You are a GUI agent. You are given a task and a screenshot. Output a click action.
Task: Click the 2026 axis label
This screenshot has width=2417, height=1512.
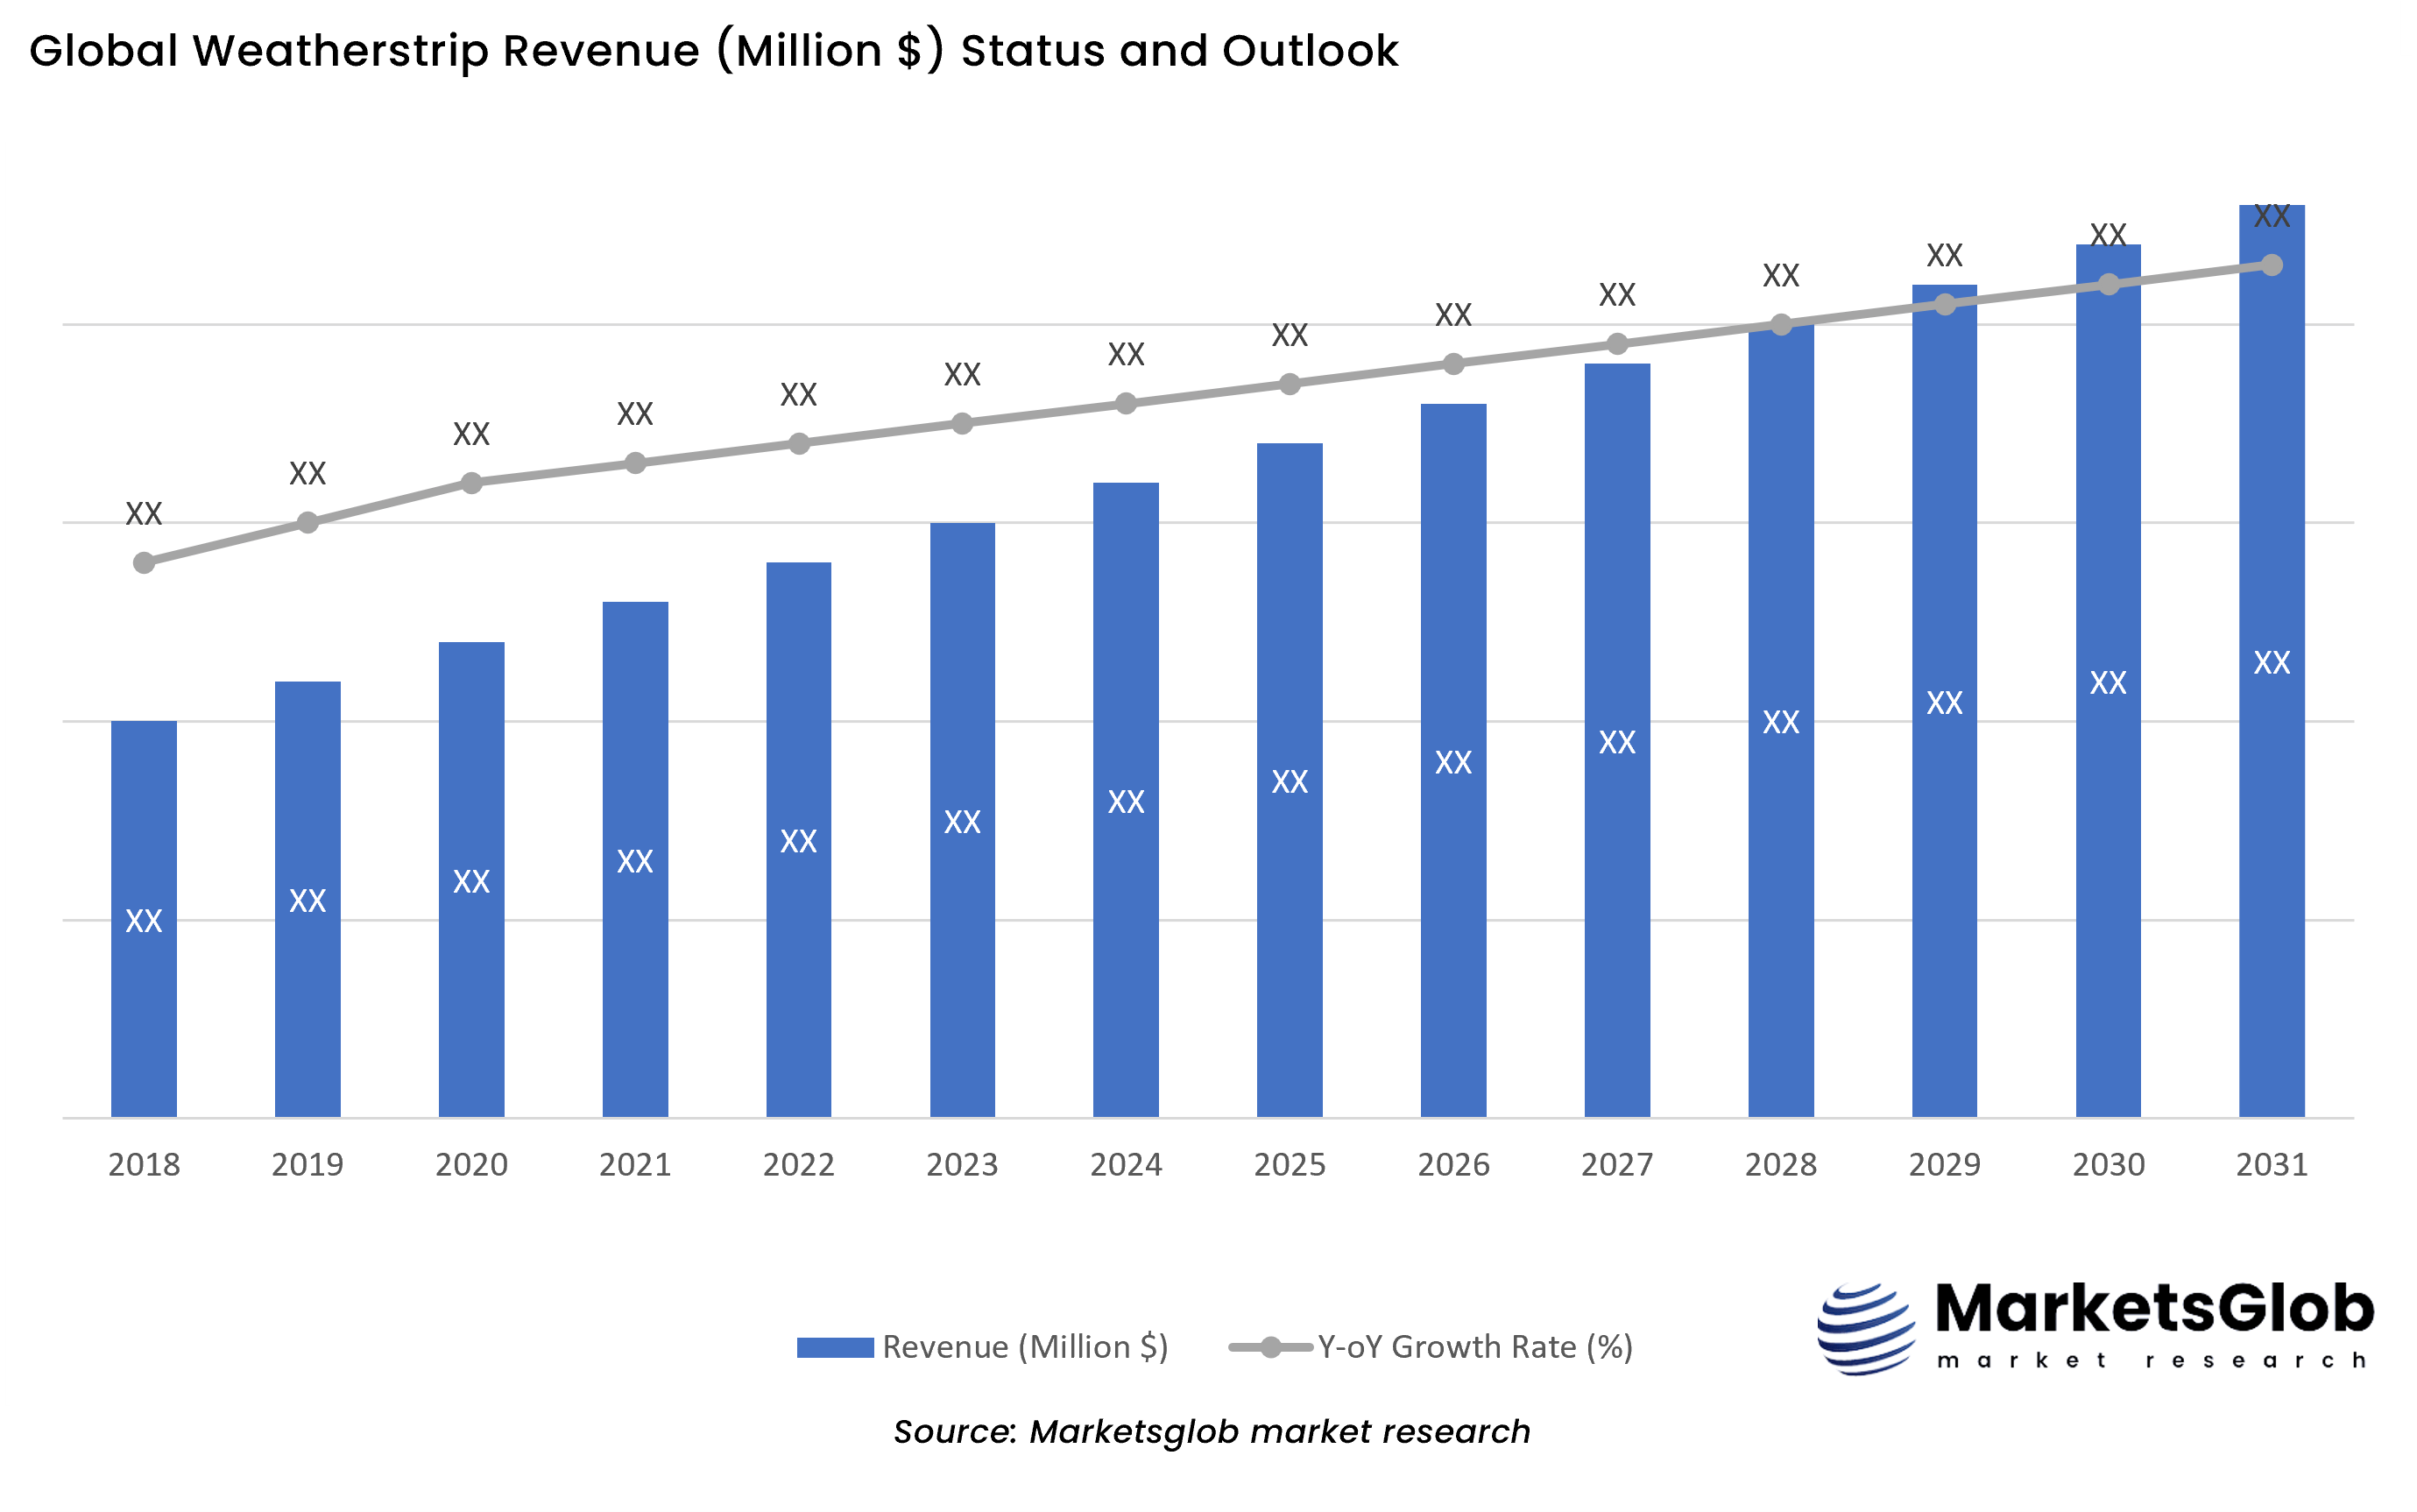[1453, 1165]
